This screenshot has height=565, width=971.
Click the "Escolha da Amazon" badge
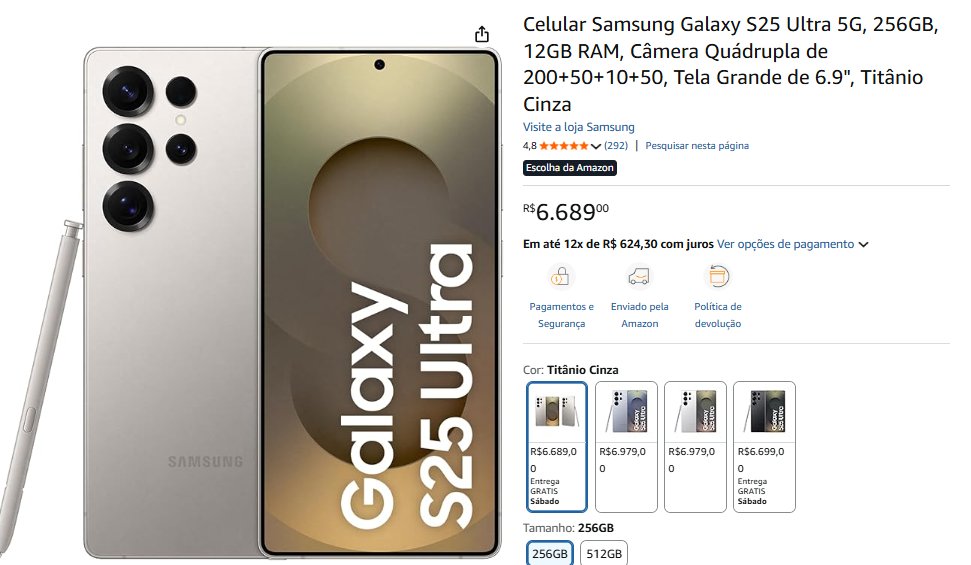570,168
